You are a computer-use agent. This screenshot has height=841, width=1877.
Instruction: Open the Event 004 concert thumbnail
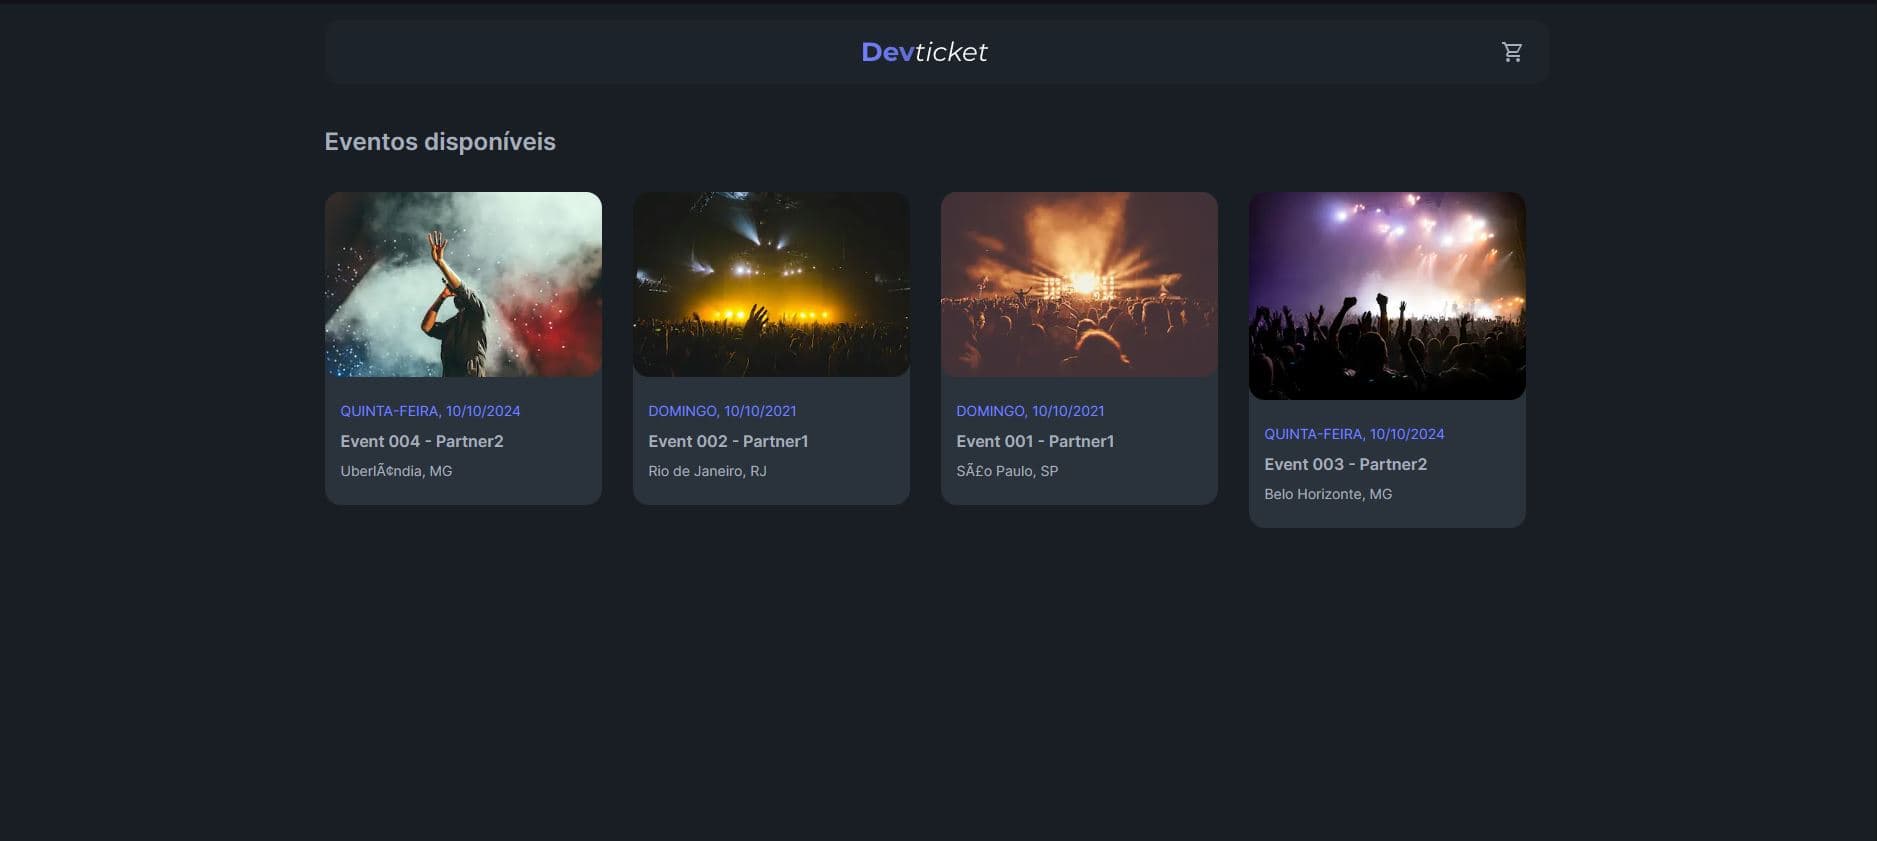[x=463, y=284]
